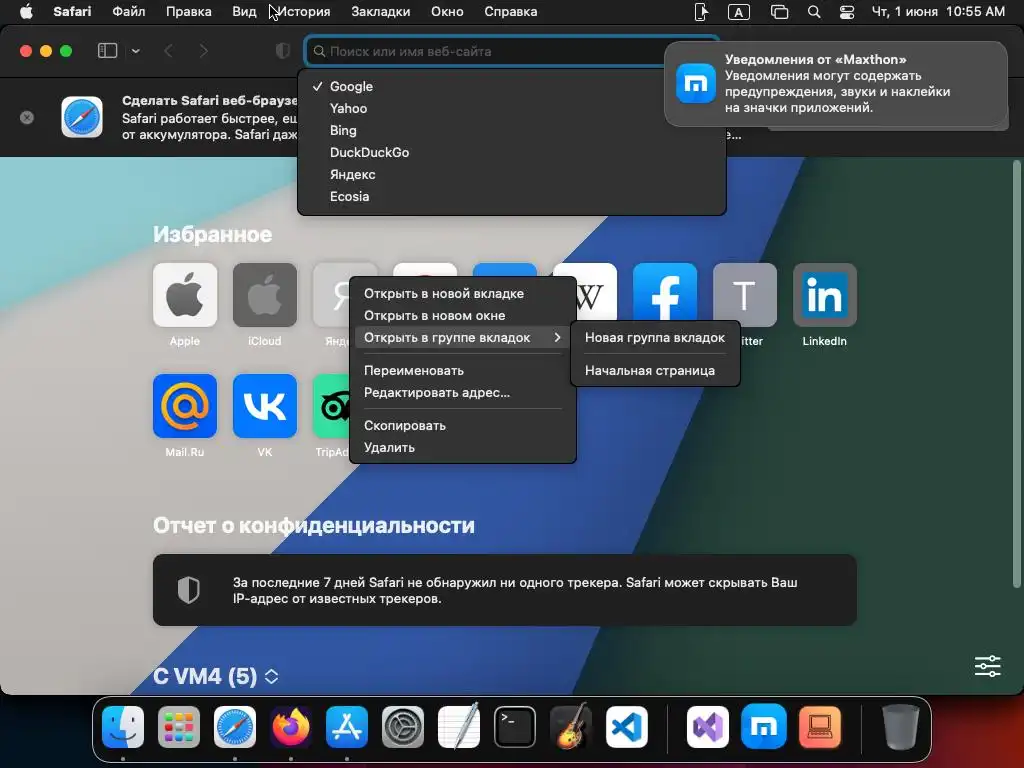Select Google as search engine
The width and height of the screenshot is (1024, 768).
[x=511, y=86]
